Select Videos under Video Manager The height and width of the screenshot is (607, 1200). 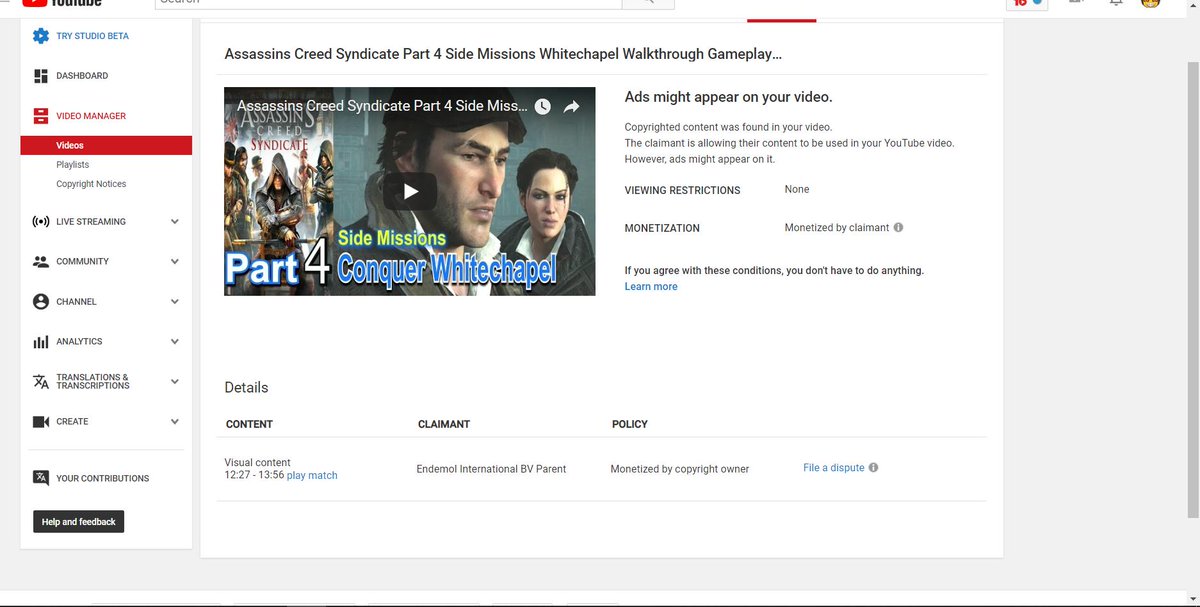point(106,146)
